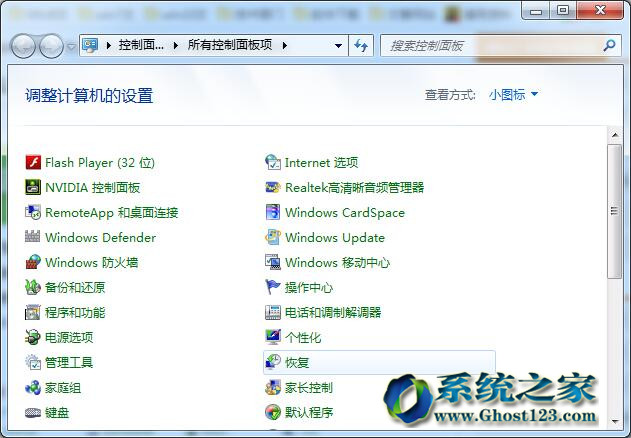Viewport: 631px width, 438px height.
Task: Click the 默认程序 icon
Action: [273, 413]
